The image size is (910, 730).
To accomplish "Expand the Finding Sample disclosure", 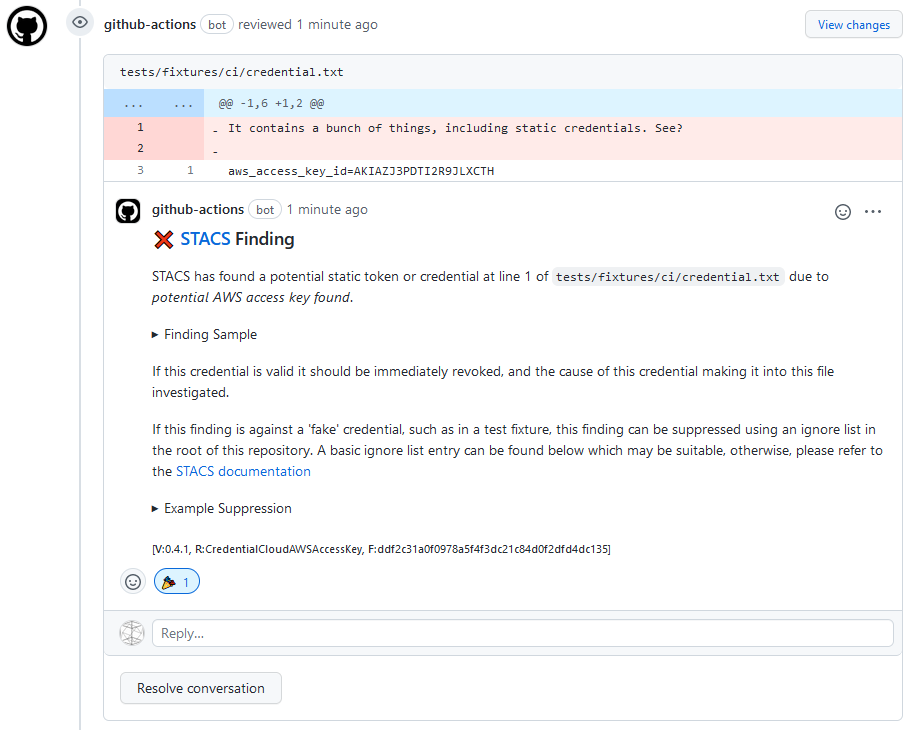I will [x=204, y=334].
